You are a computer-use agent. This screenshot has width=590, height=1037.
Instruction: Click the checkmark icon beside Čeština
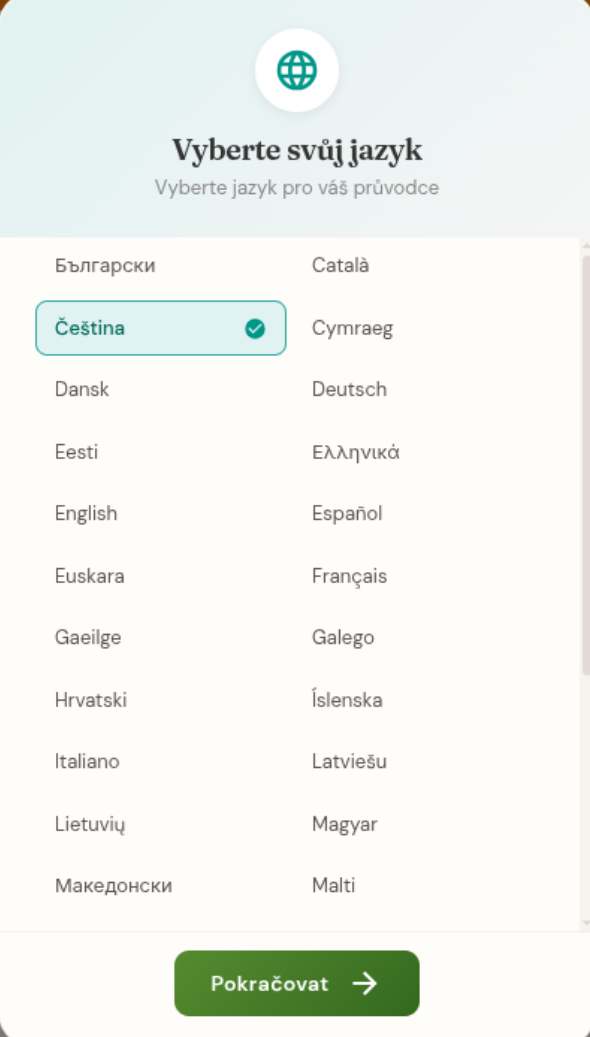[255, 328]
